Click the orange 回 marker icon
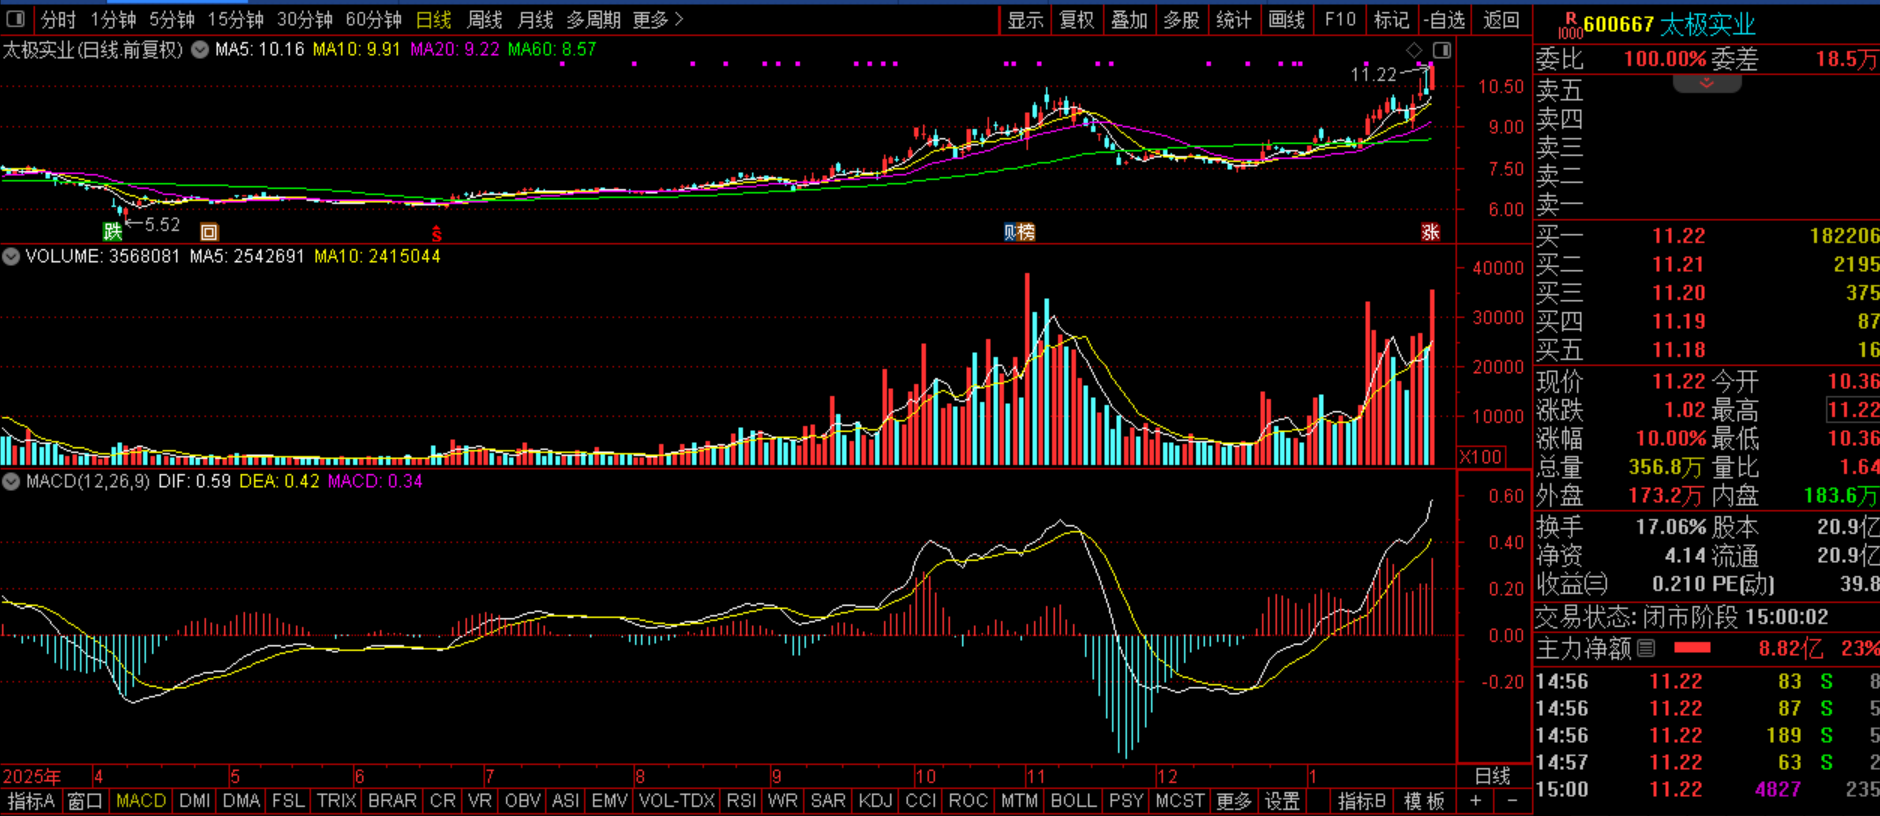This screenshot has height=816, width=1880. [x=209, y=232]
